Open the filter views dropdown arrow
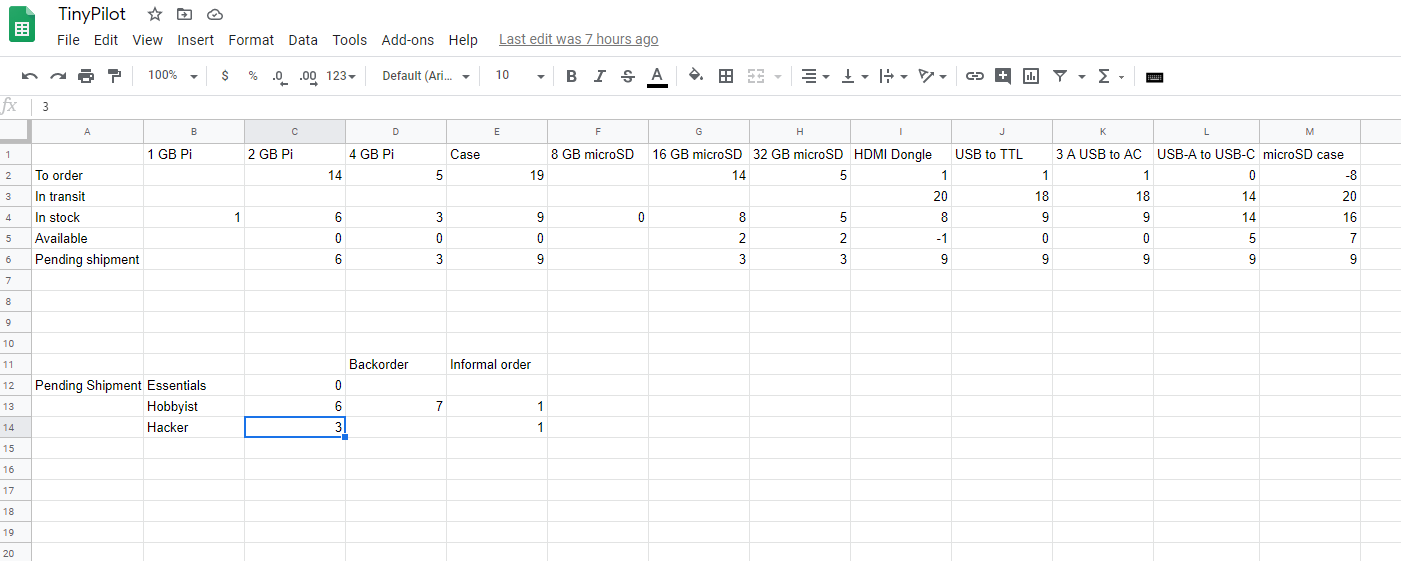Screen dimensions: 1401x561 (x=1082, y=76)
